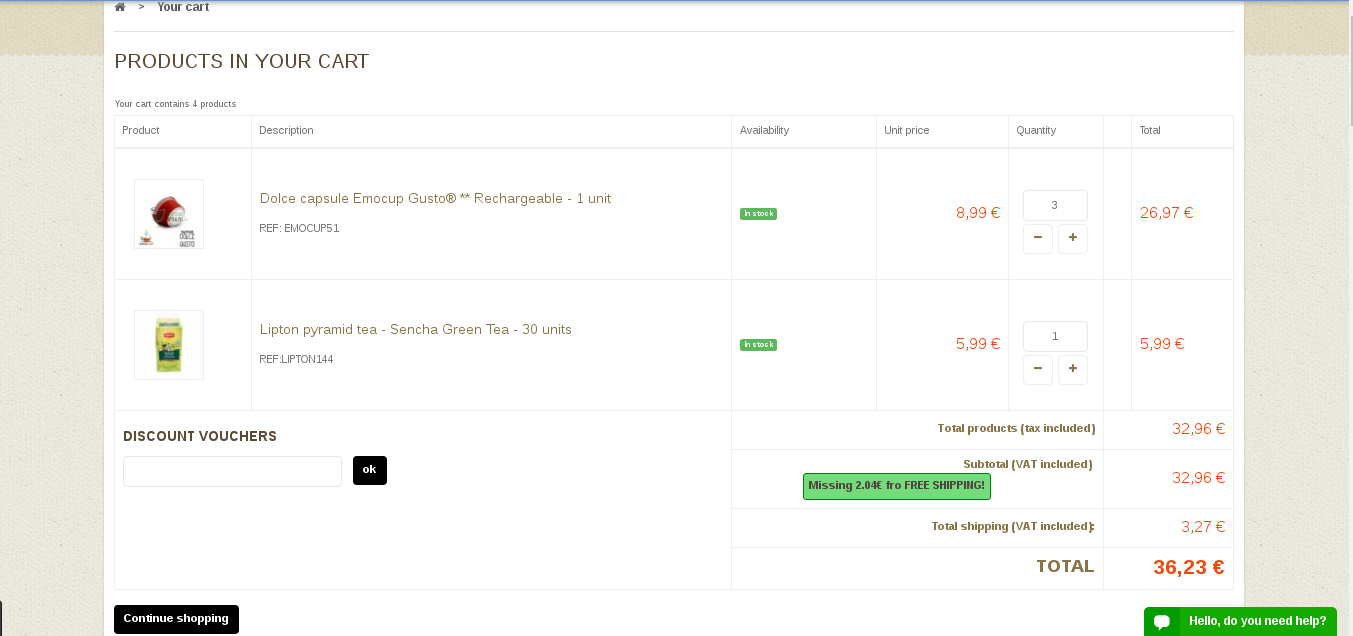This screenshot has height=636, width=1353.
Task: Click the 'Total products (tax included)' label
Action: tap(1016, 428)
